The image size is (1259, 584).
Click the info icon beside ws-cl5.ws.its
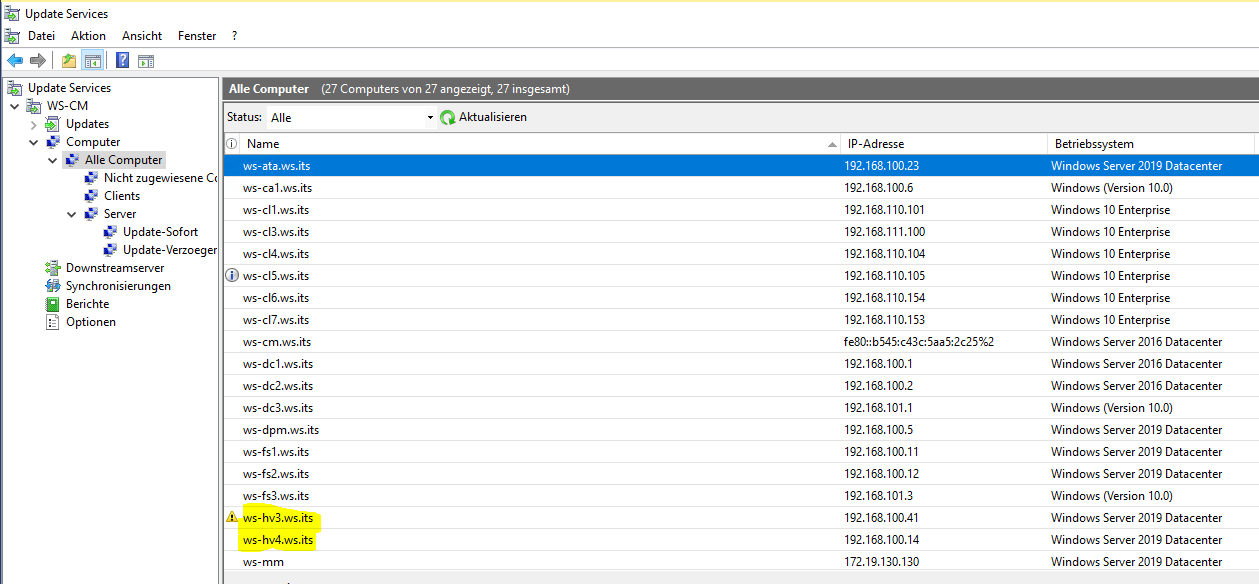[x=232, y=276]
